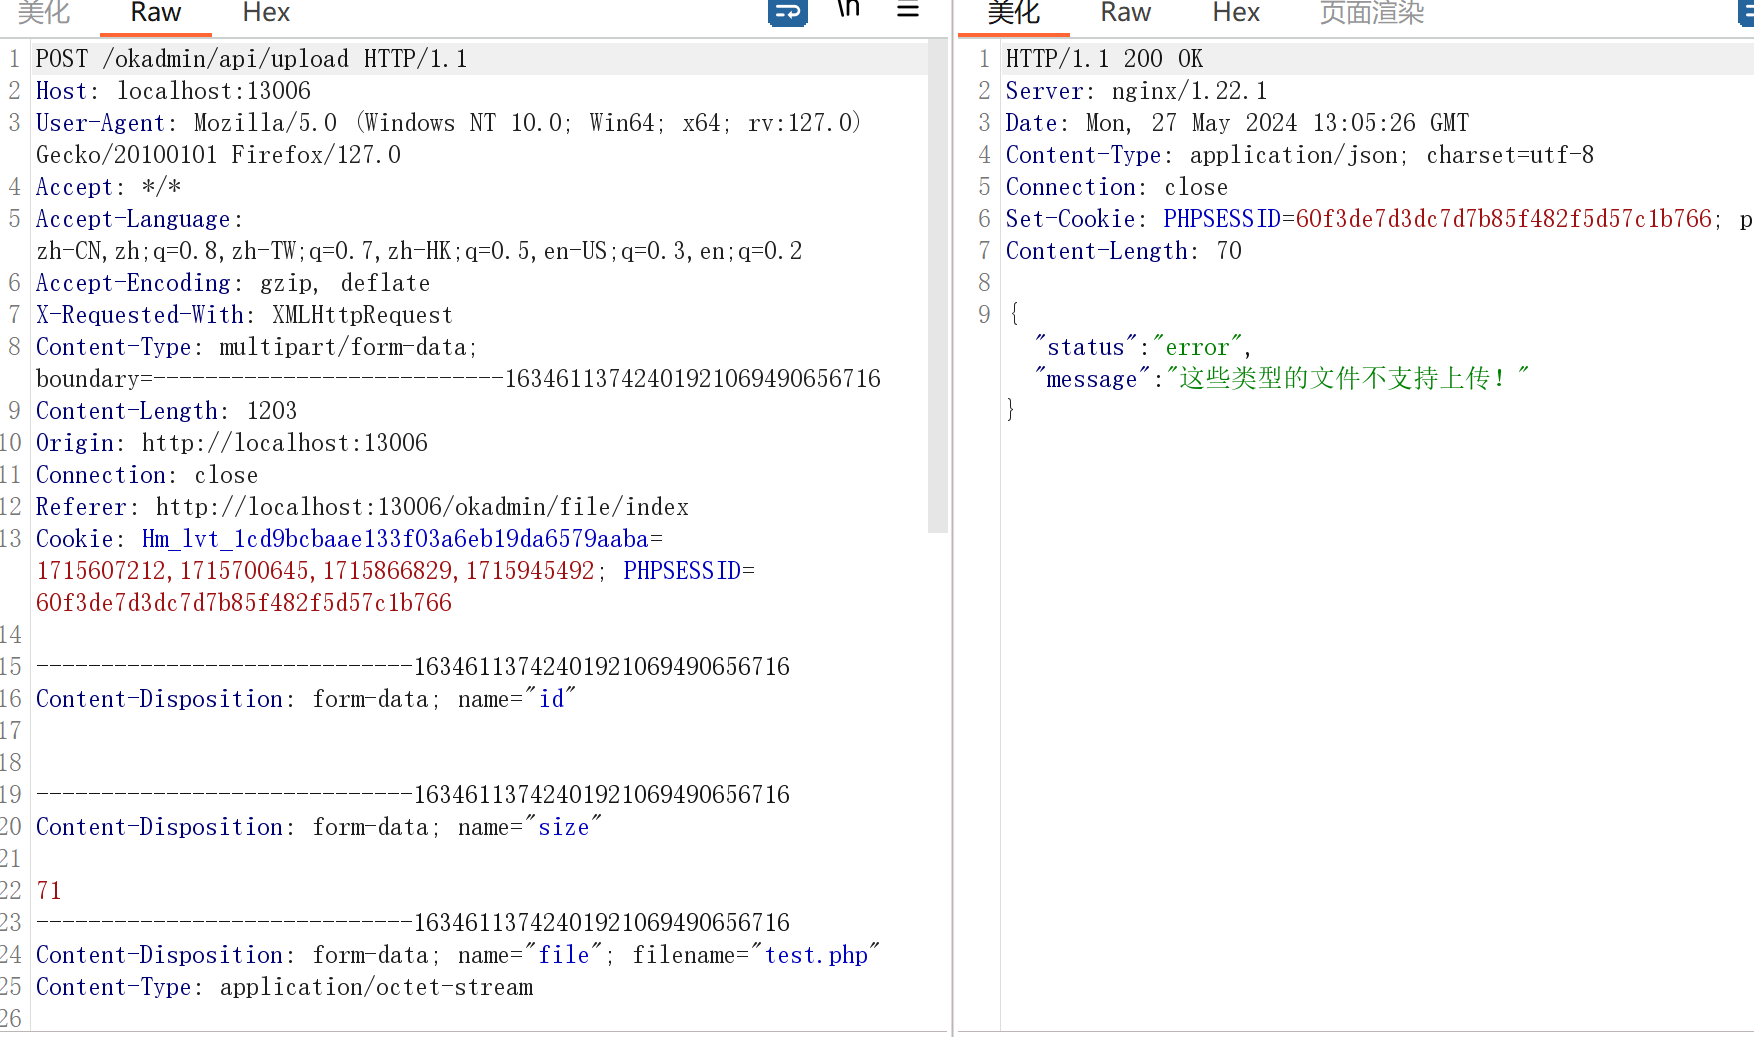Click Server: nginx/1.22.1 response header

tap(1136, 91)
